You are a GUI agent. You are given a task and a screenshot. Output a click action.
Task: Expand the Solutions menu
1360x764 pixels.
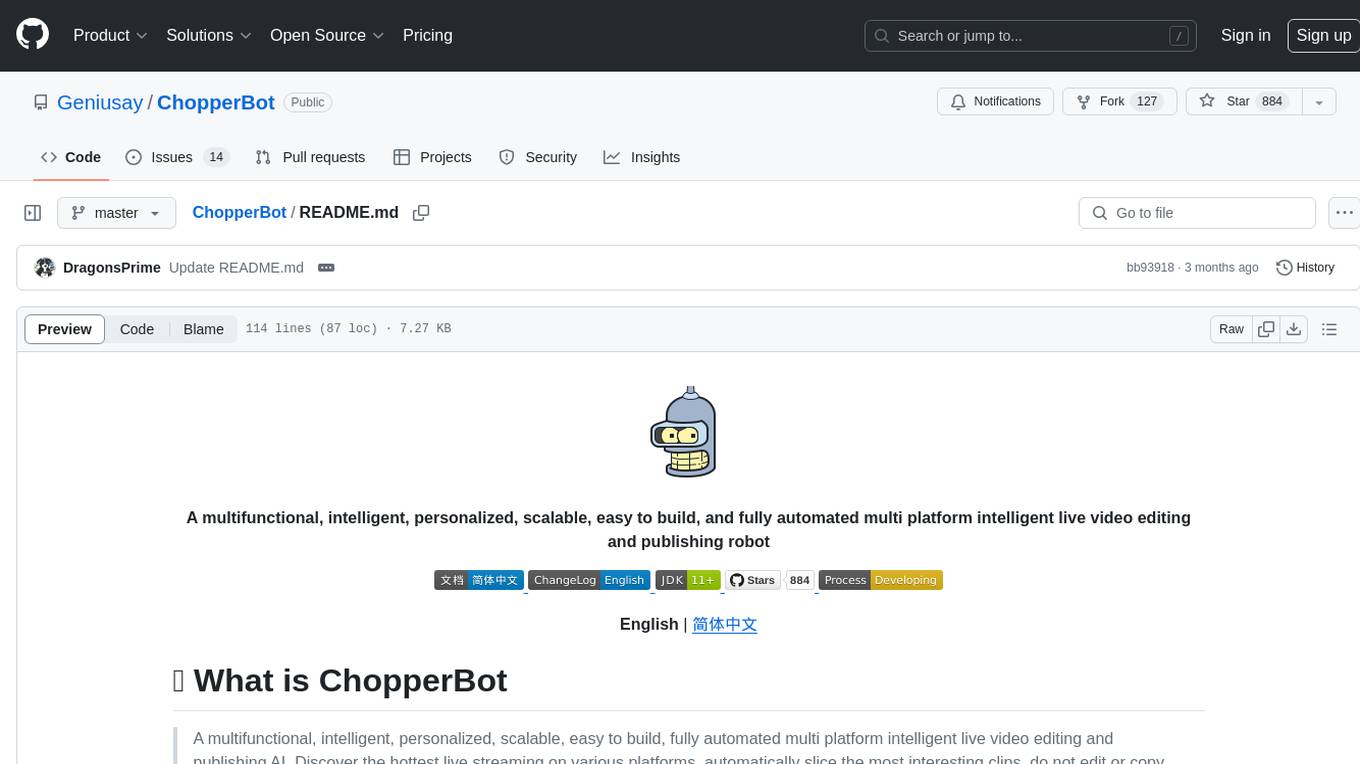click(208, 35)
